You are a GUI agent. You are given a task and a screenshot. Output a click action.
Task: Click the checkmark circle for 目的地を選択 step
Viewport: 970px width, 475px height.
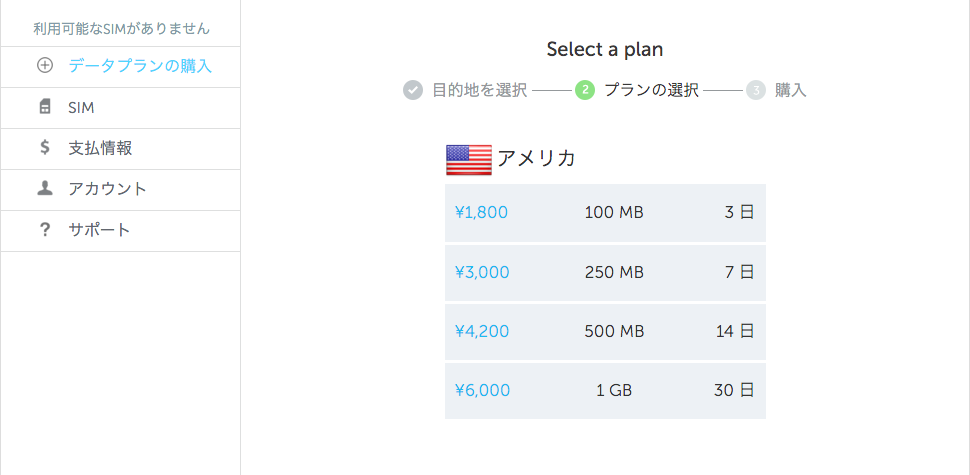tap(413, 90)
